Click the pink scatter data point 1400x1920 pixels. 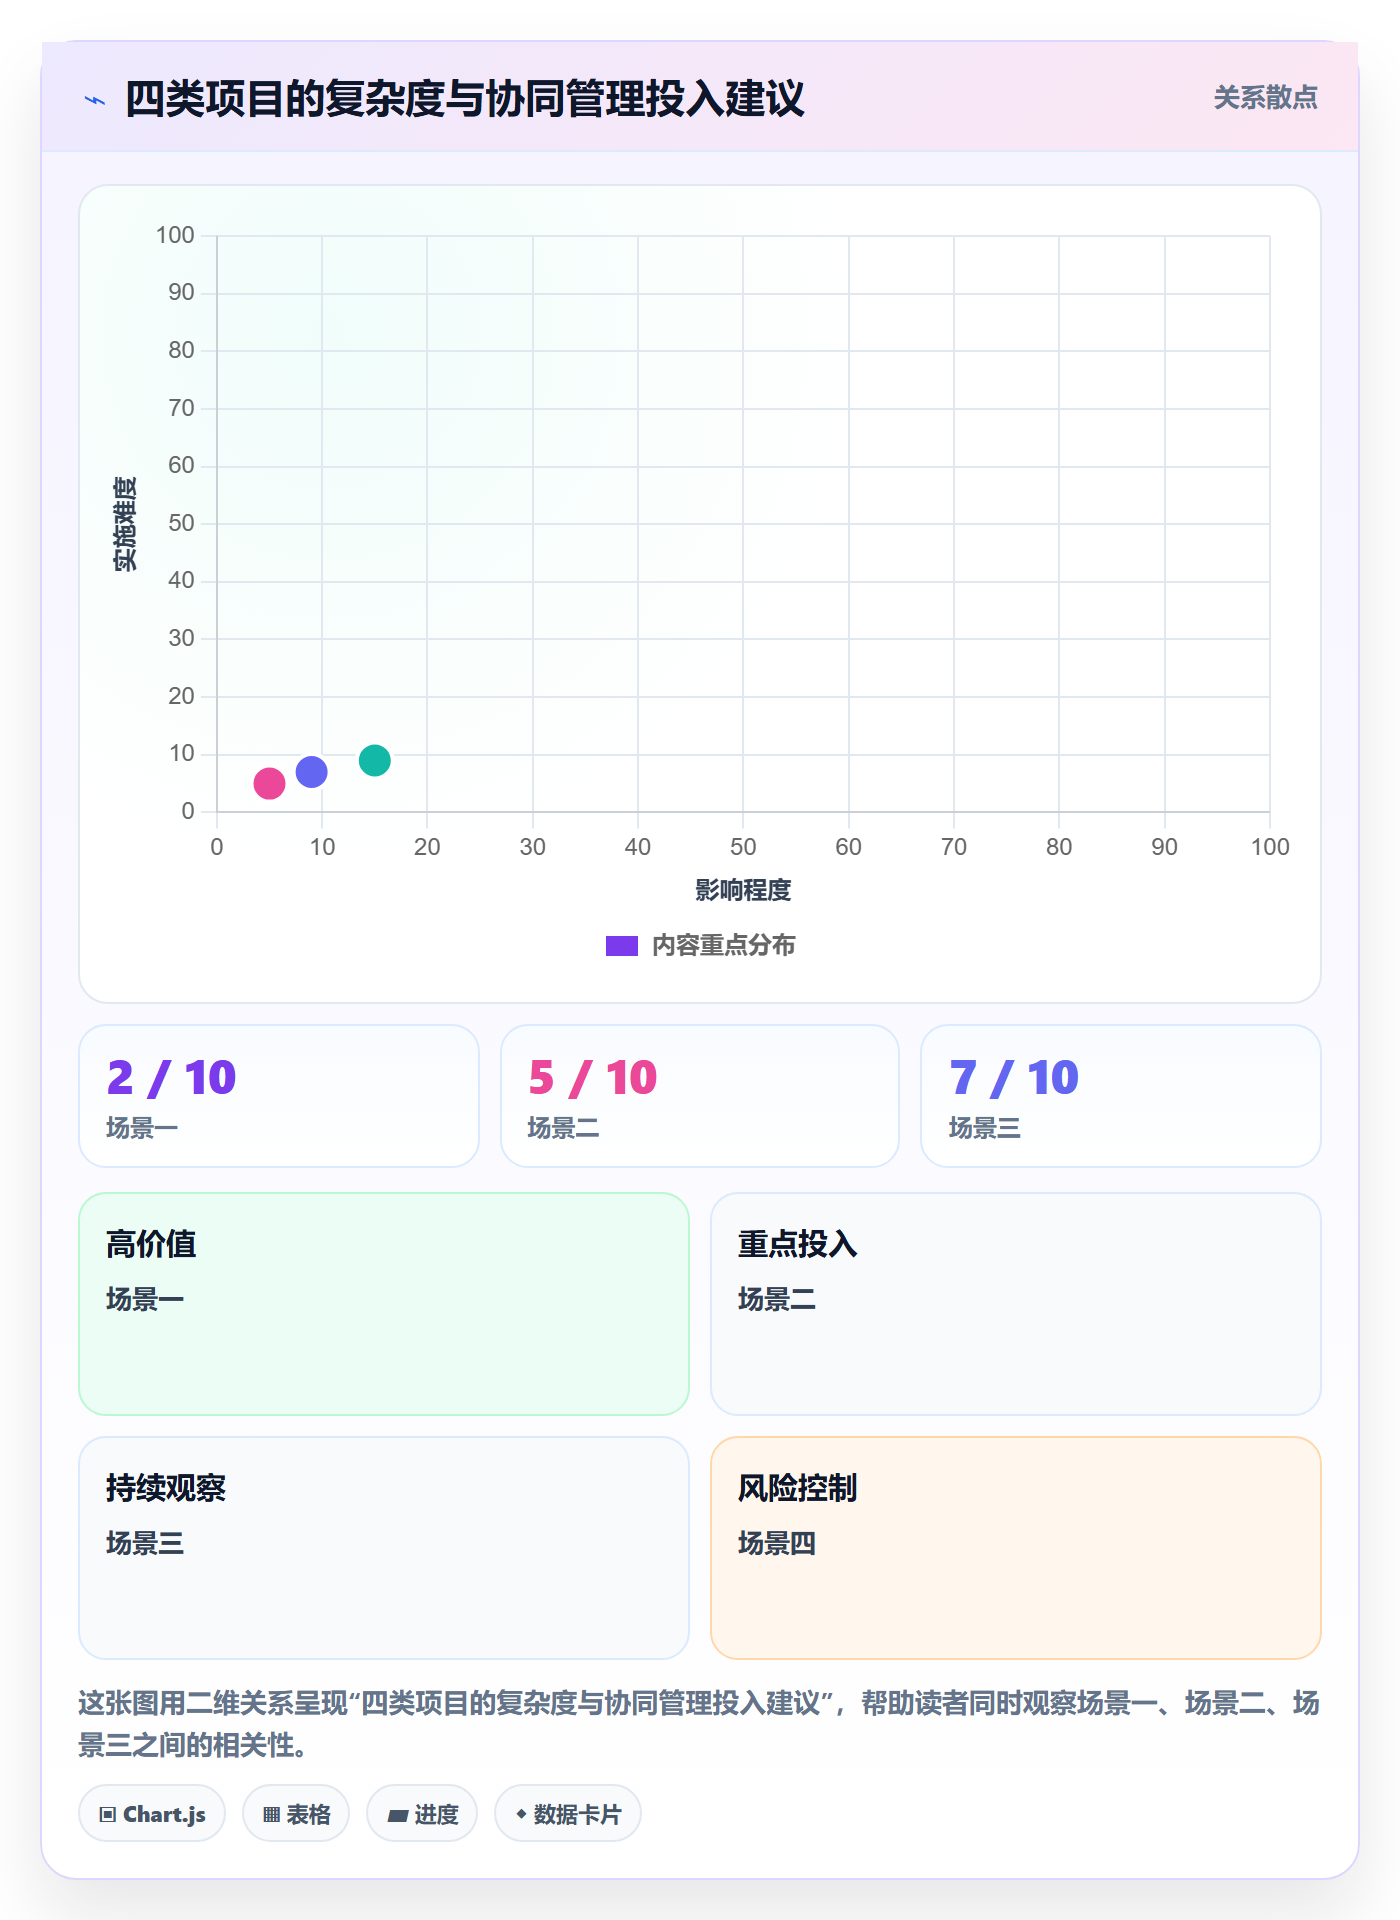[x=269, y=783]
